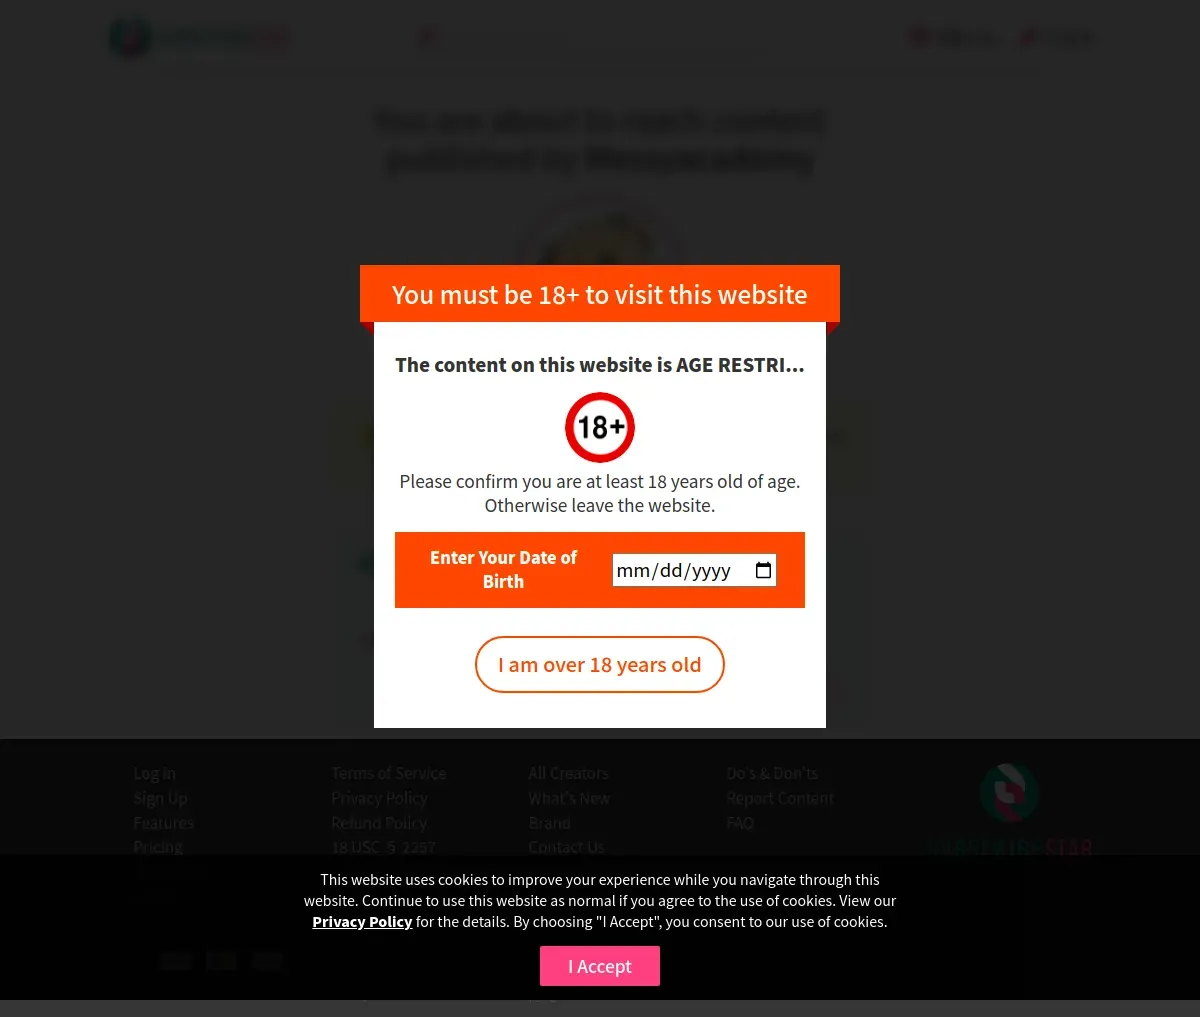Image resolution: width=1200 pixels, height=1017 pixels.
Task: Accept cookies with I Accept button
Action: (600, 966)
